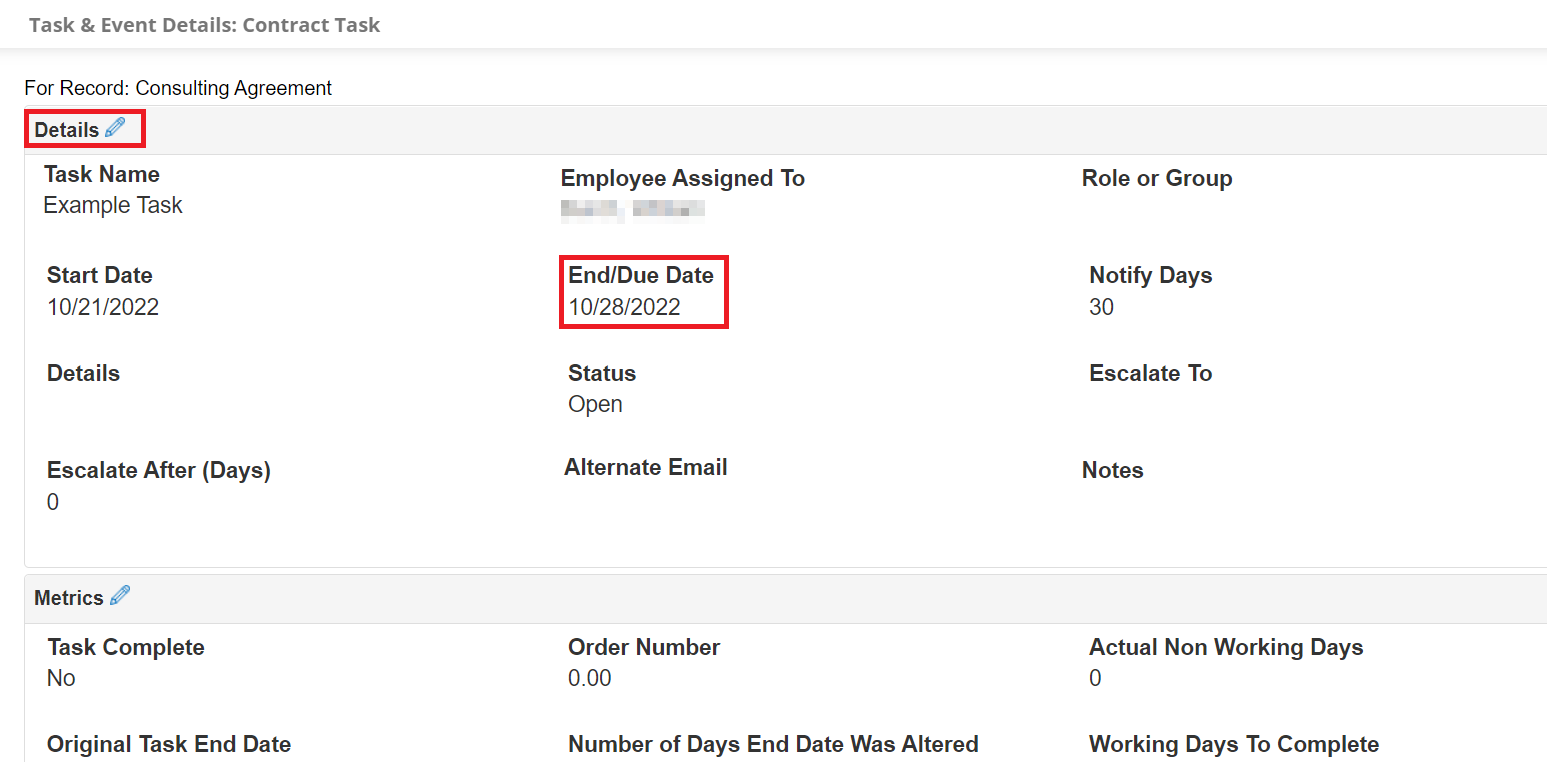Click the End/Due Date field label

(x=641, y=275)
